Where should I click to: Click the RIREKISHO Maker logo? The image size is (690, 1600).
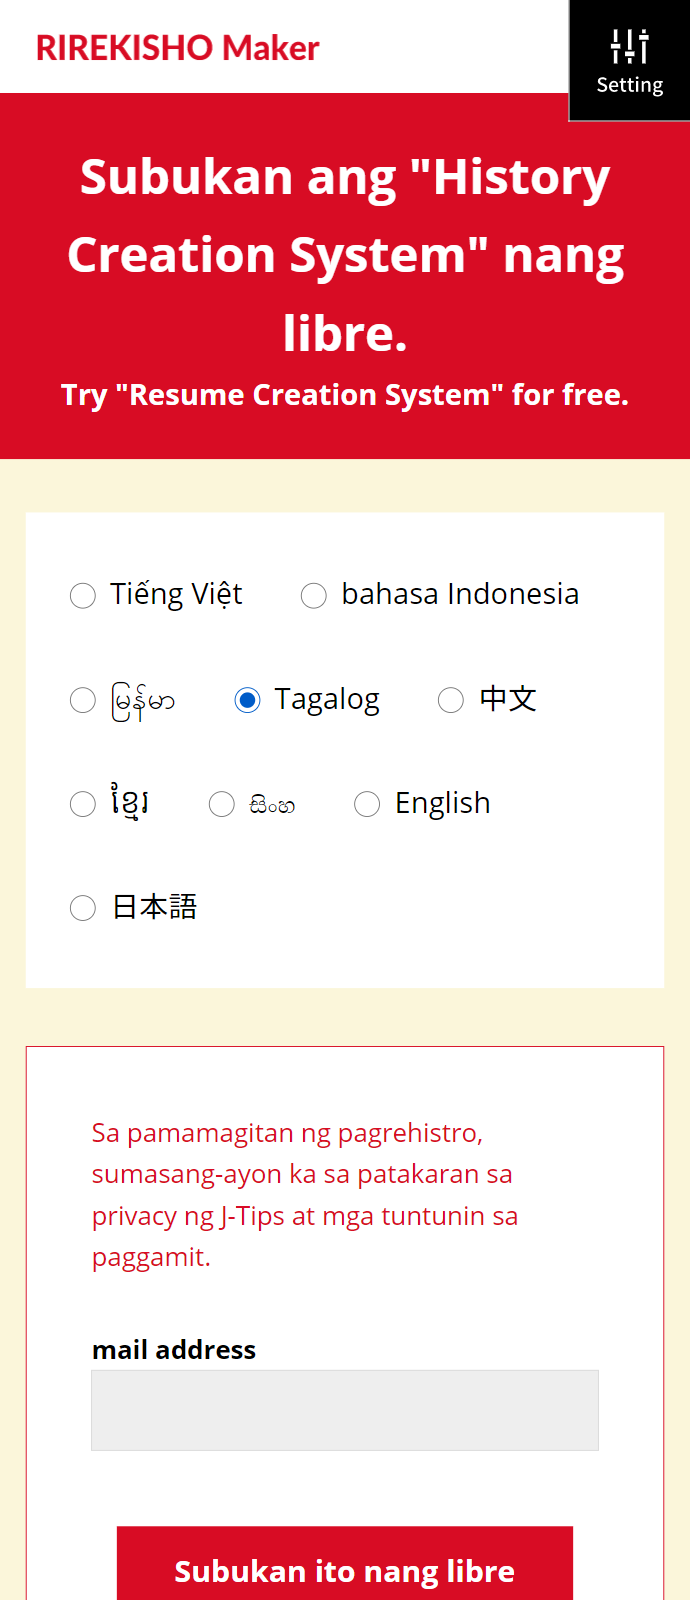pos(178,48)
